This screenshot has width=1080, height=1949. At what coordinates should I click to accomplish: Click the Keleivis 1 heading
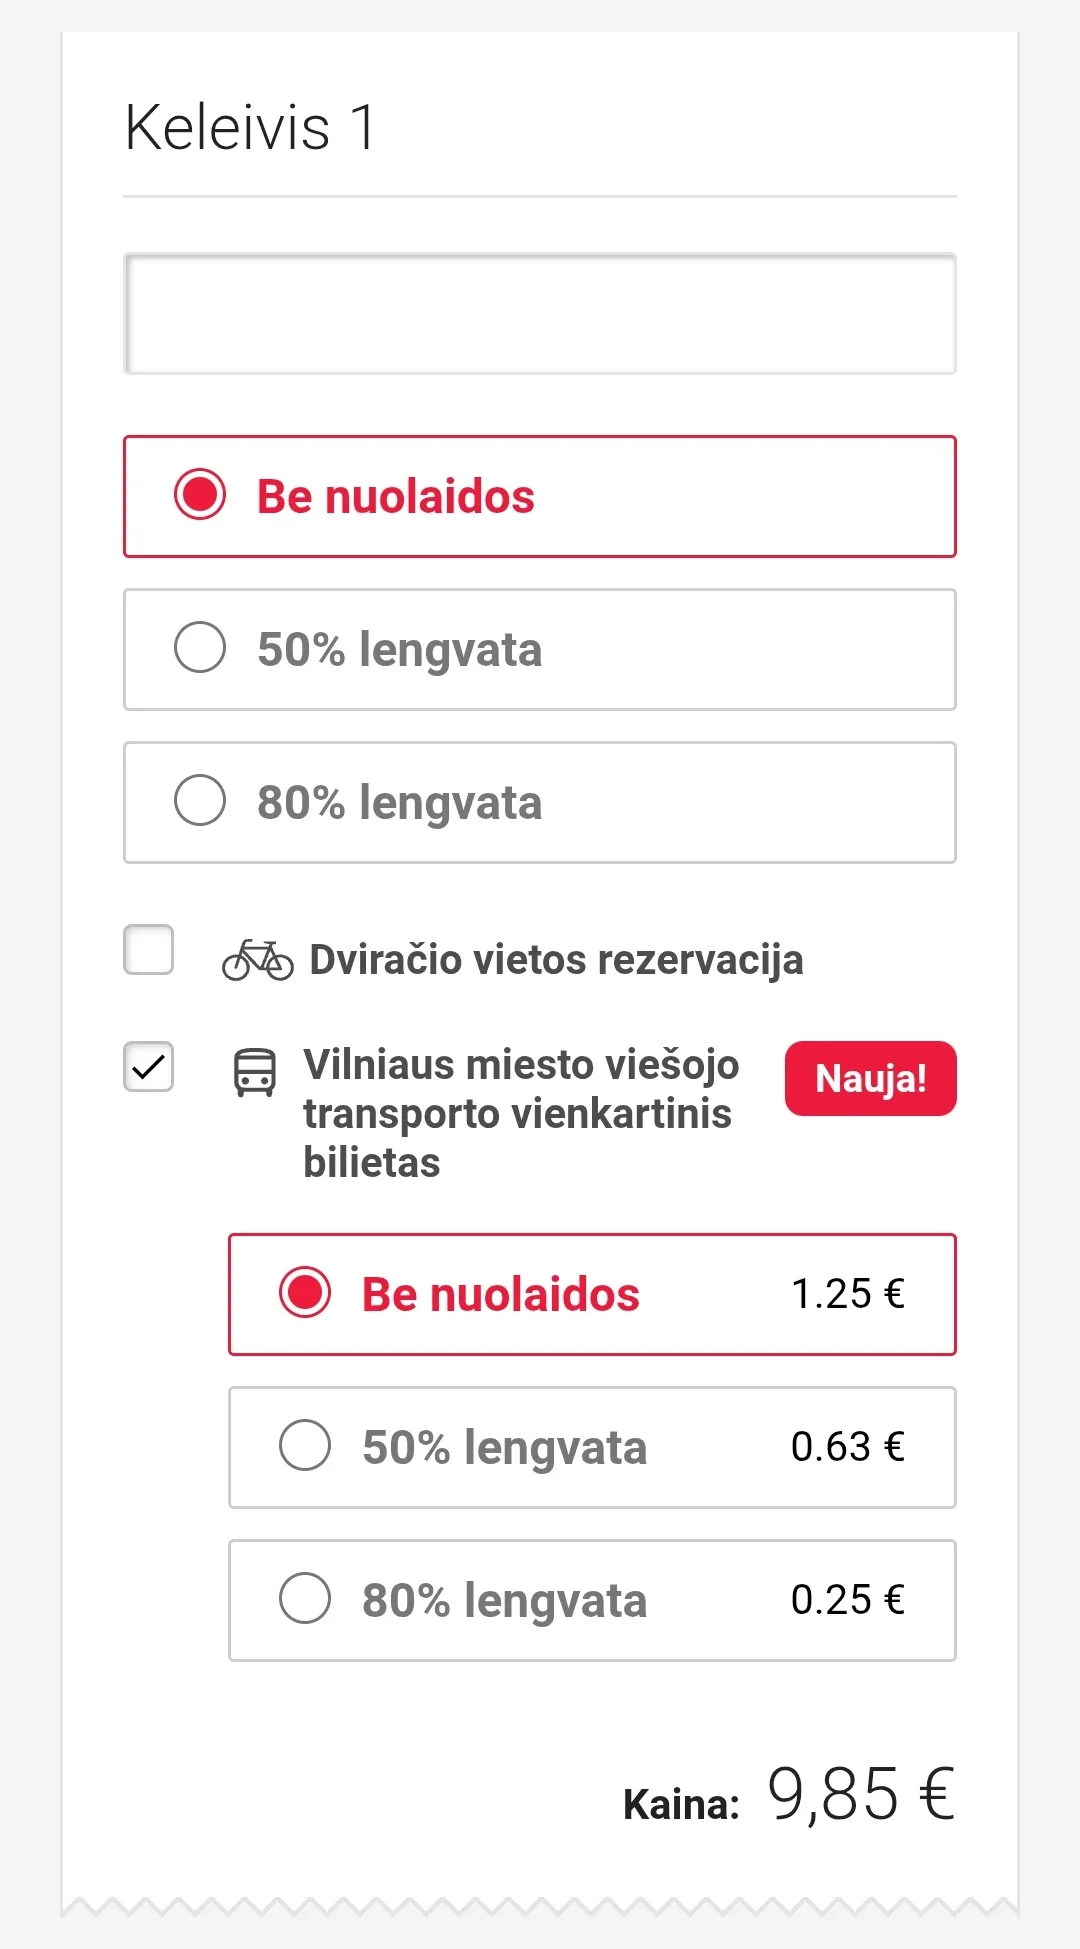click(x=250, y=128)
